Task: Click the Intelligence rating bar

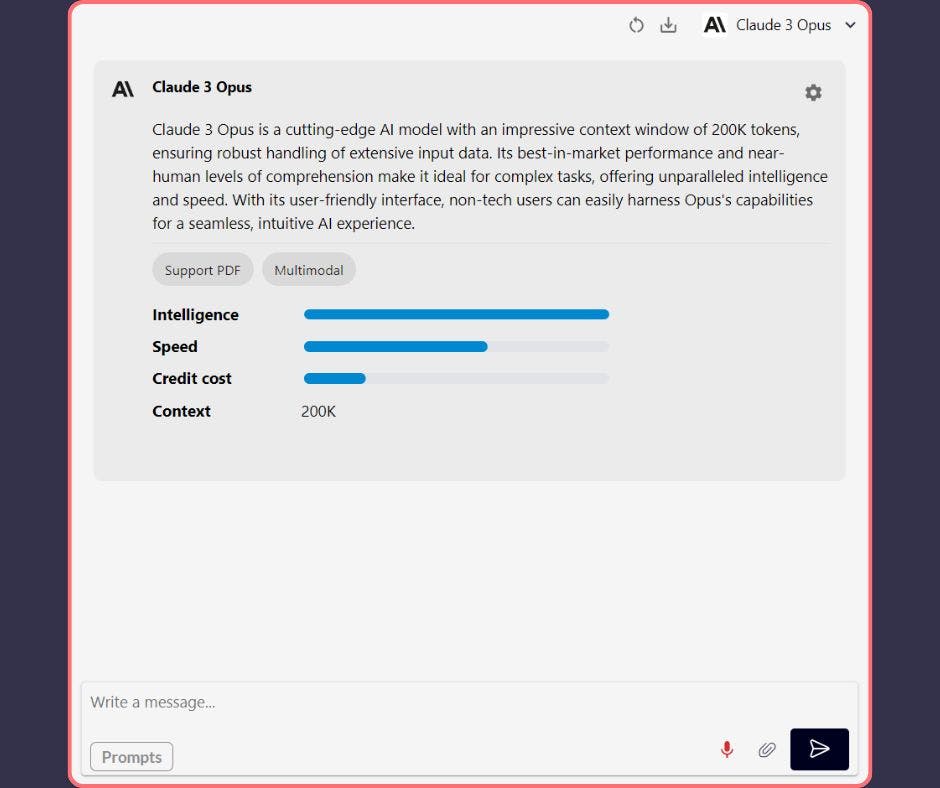Action: click(x=456, y=314)
